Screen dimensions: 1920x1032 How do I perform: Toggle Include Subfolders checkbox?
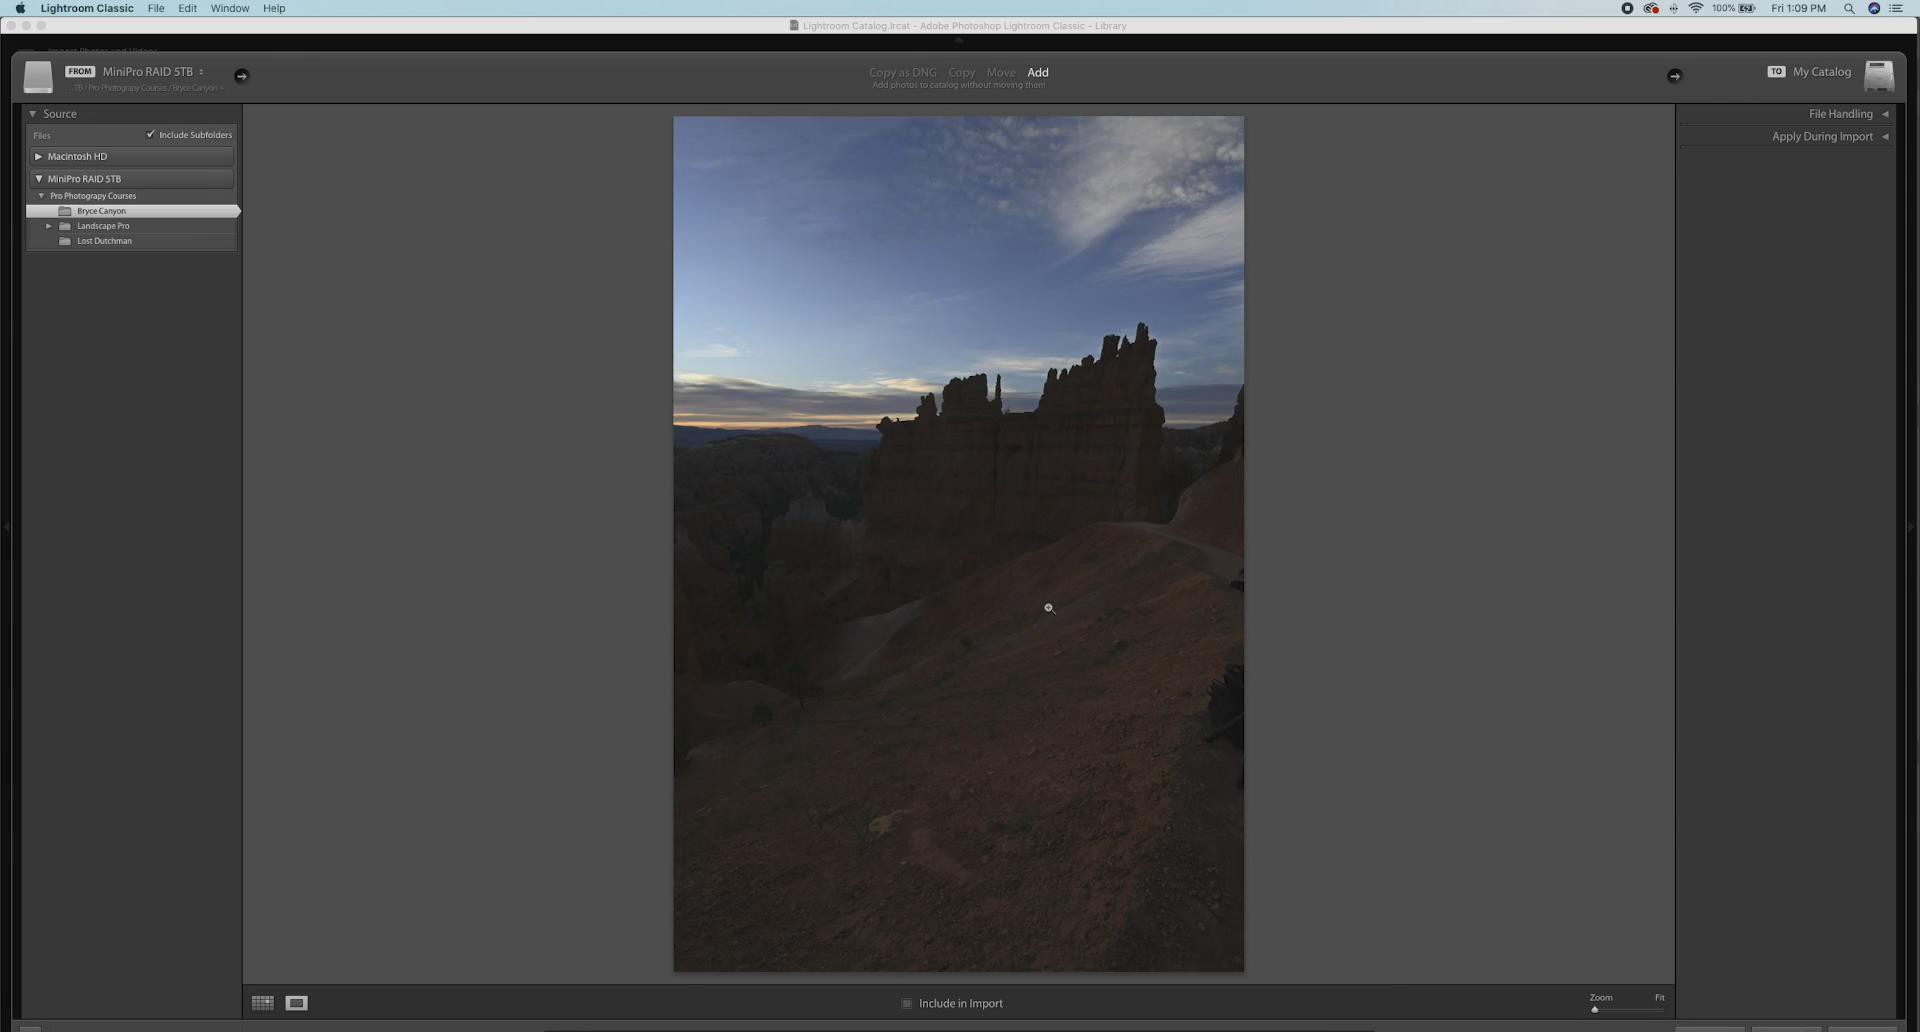[151, 134]
